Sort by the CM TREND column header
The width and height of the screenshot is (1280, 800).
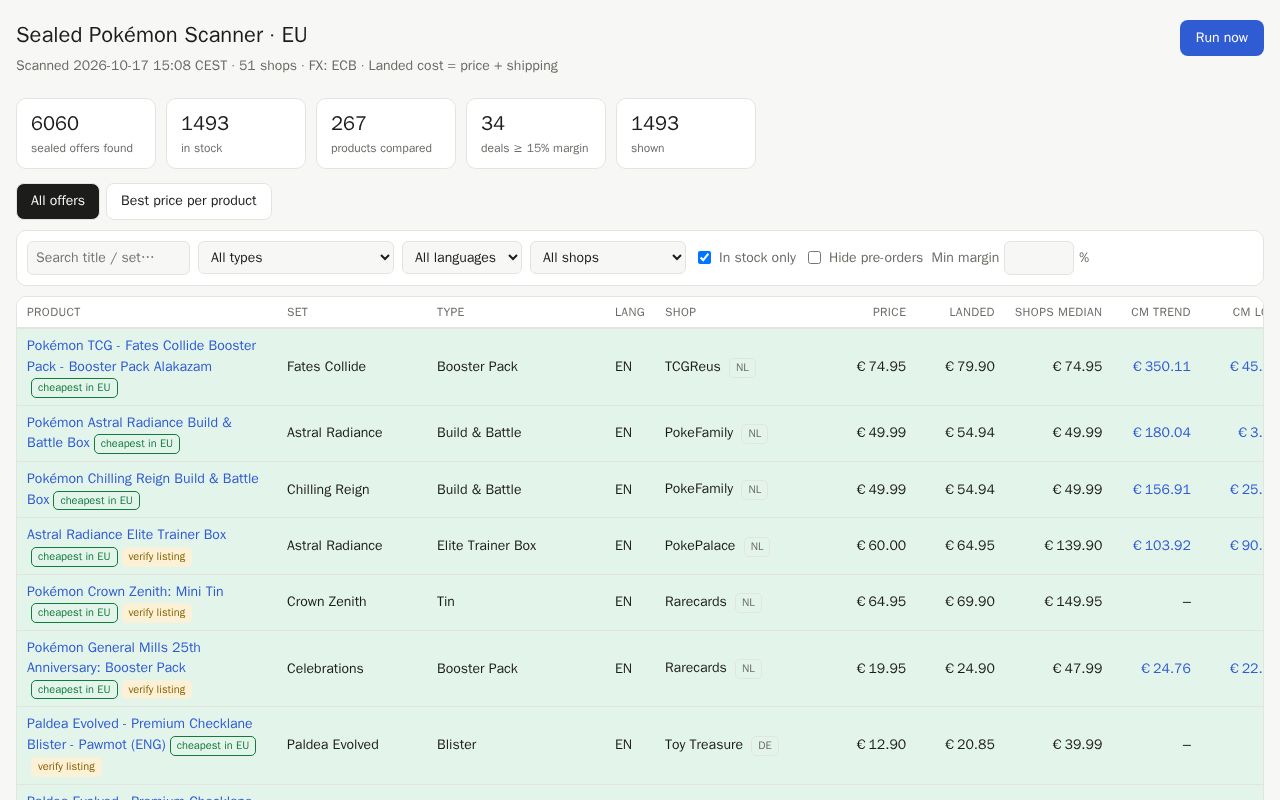pos(1160,313)
